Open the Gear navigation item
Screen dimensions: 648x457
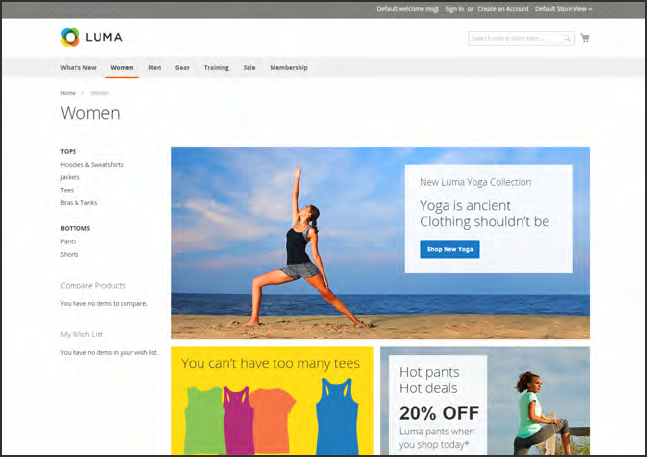tap(182, 67)
